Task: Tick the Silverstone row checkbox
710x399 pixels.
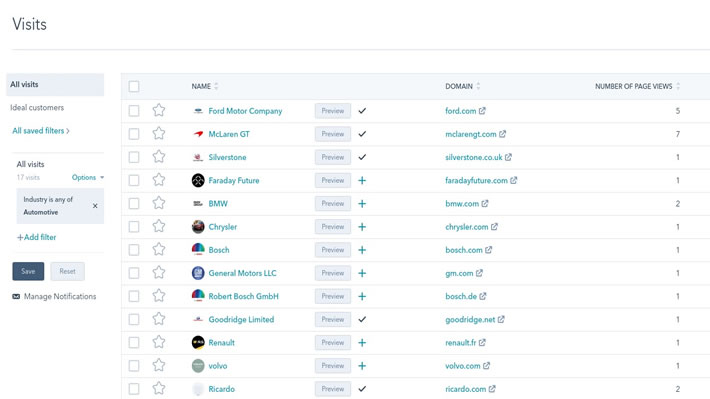Action: click(134, 157)
